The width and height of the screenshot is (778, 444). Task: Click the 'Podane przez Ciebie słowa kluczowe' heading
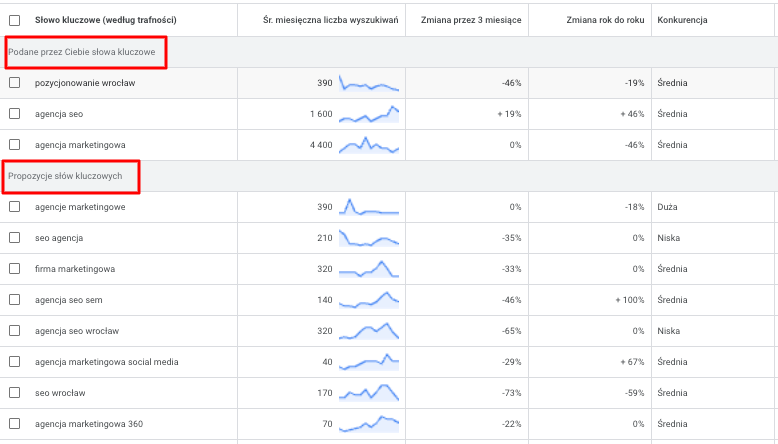point(82,52)
